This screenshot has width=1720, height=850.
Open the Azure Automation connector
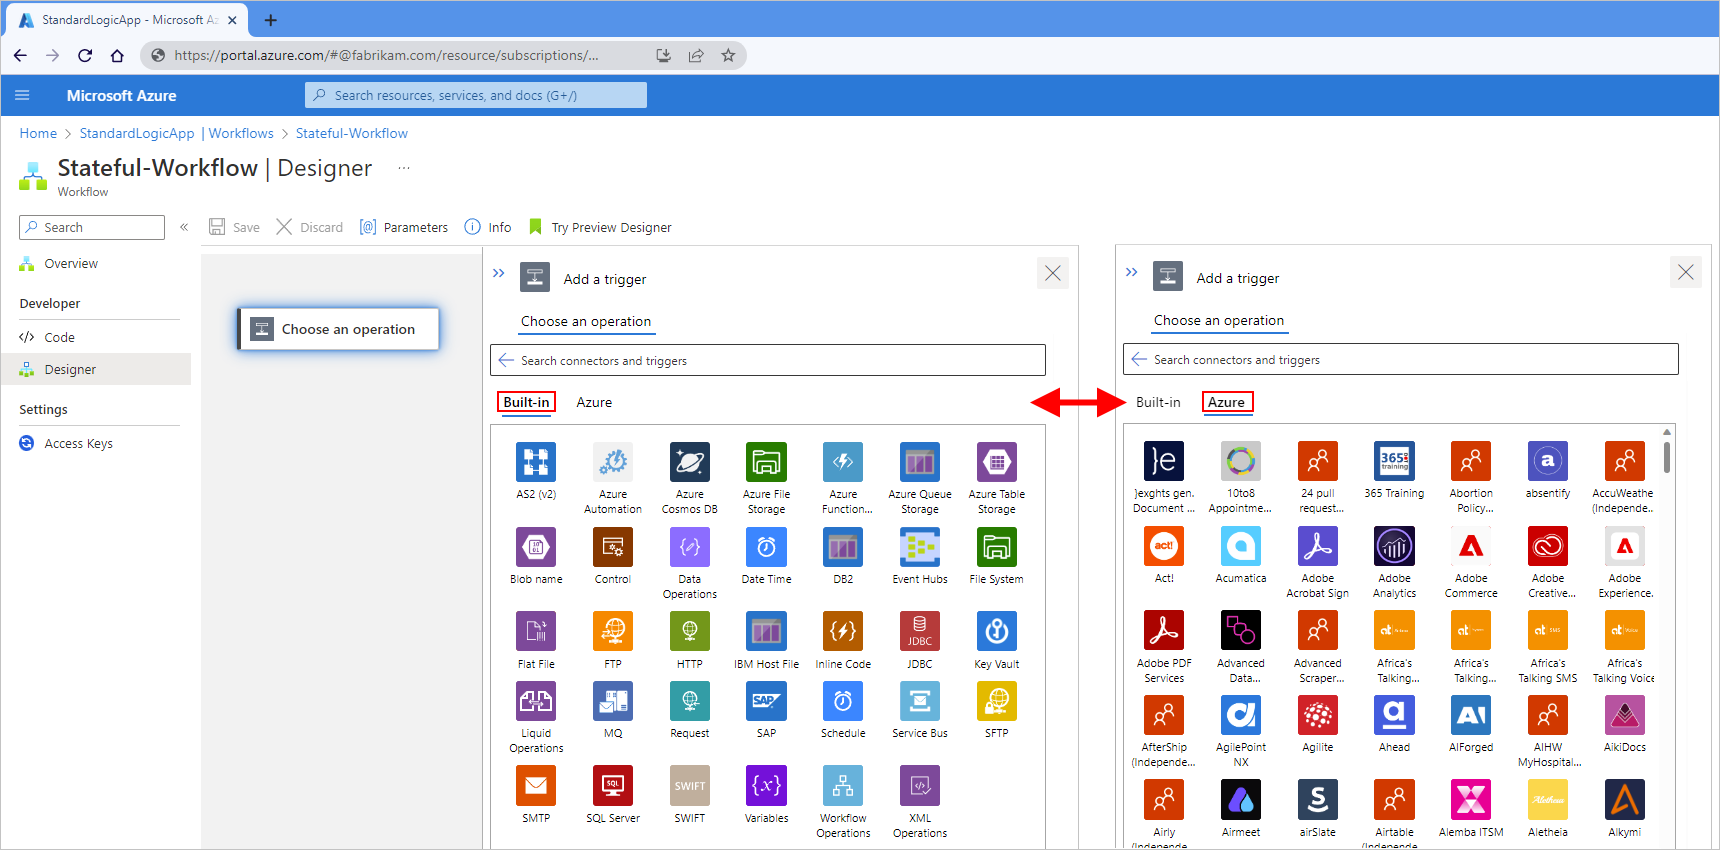[613, 462]
